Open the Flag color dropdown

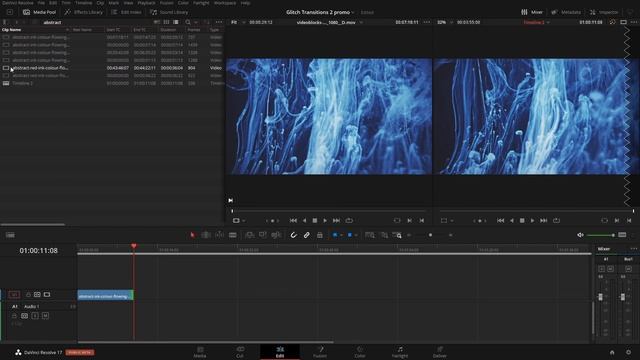tap(341, 235)
